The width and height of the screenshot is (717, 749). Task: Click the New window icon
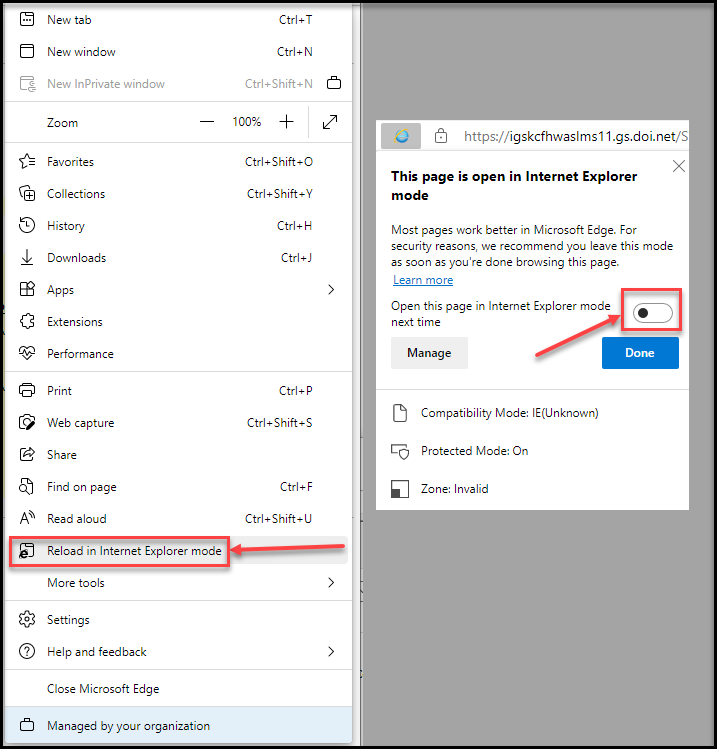(27, 51)
